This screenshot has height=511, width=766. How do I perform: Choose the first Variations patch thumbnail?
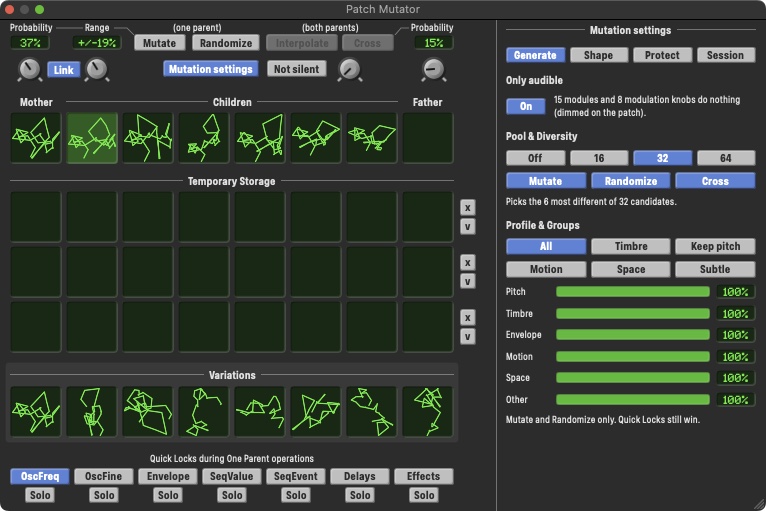(36, 411)
